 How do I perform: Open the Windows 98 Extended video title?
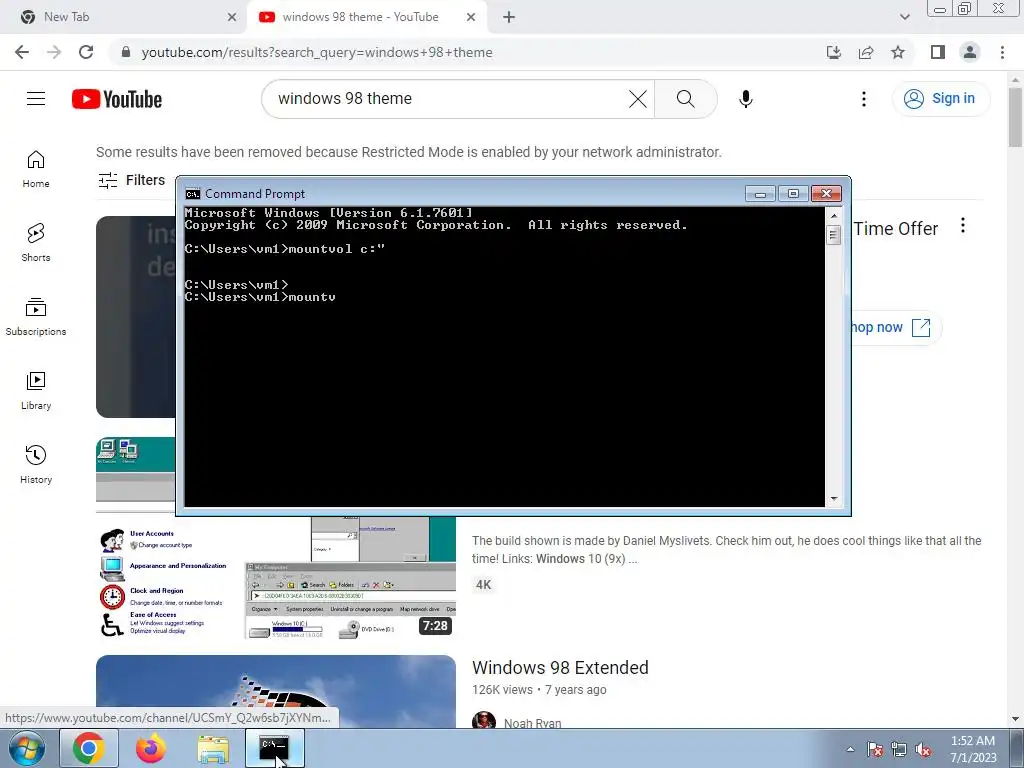tap(560, 667)
